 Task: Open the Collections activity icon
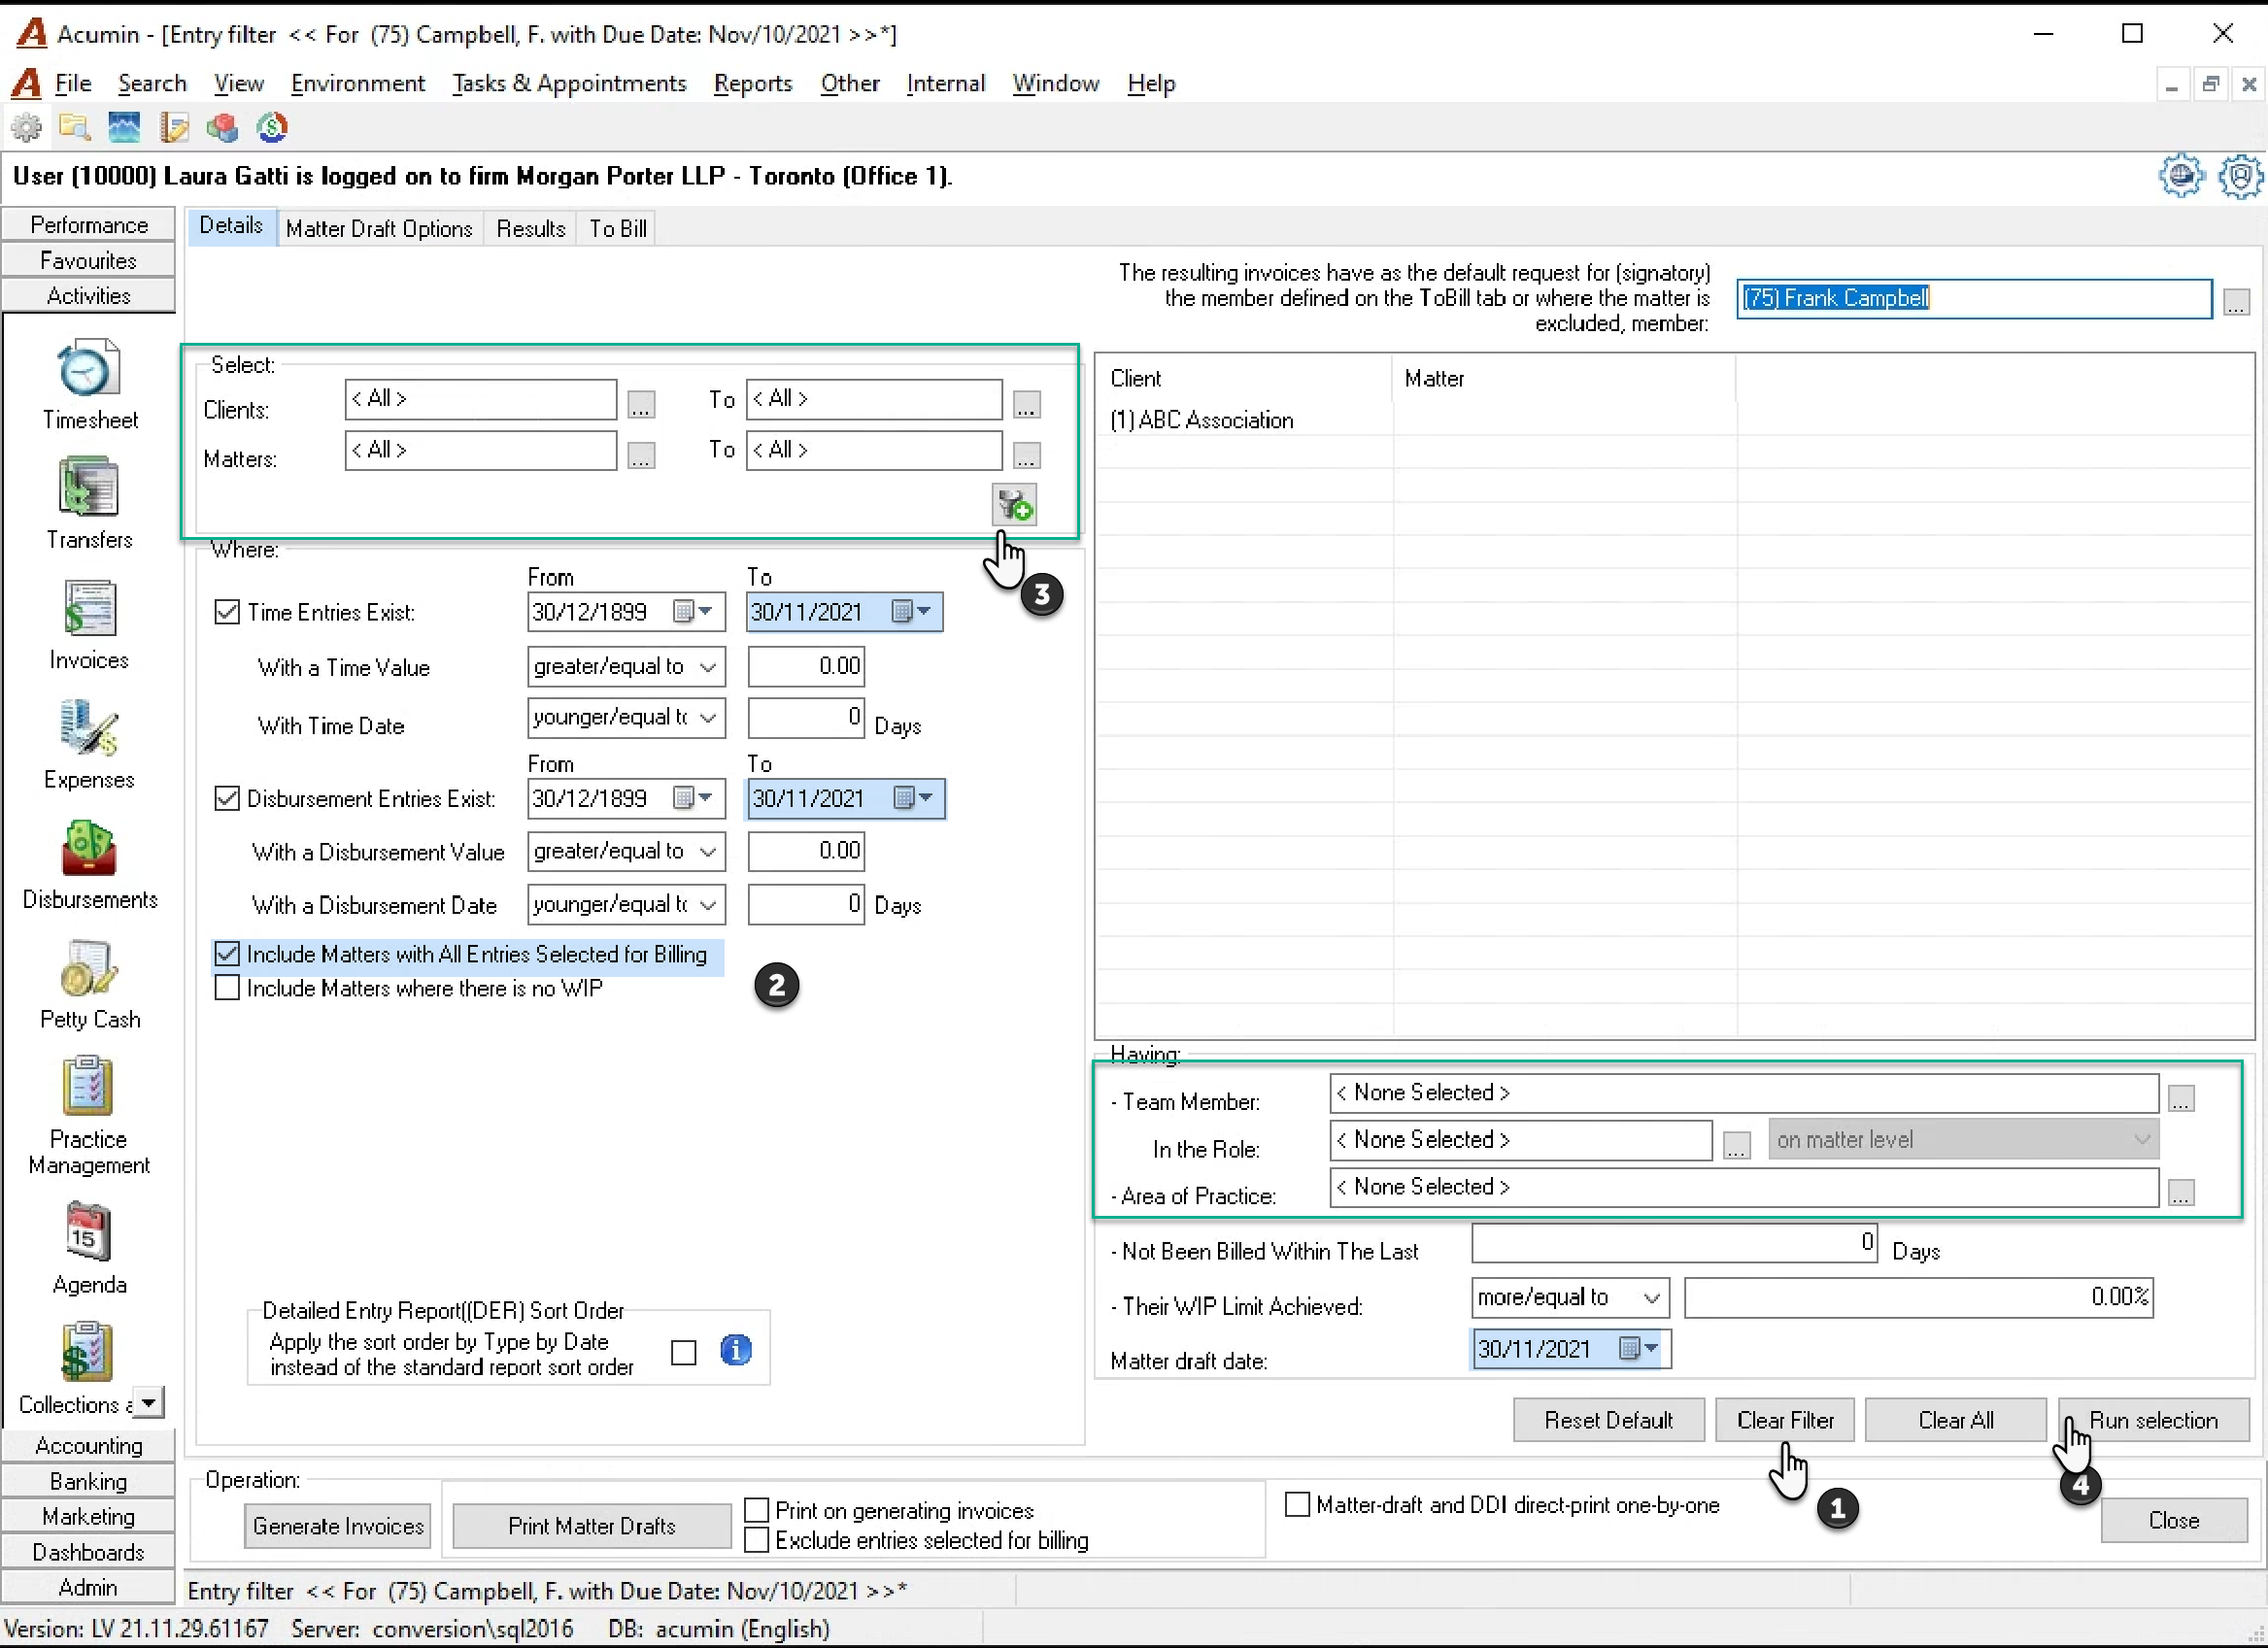point(86,1352)
